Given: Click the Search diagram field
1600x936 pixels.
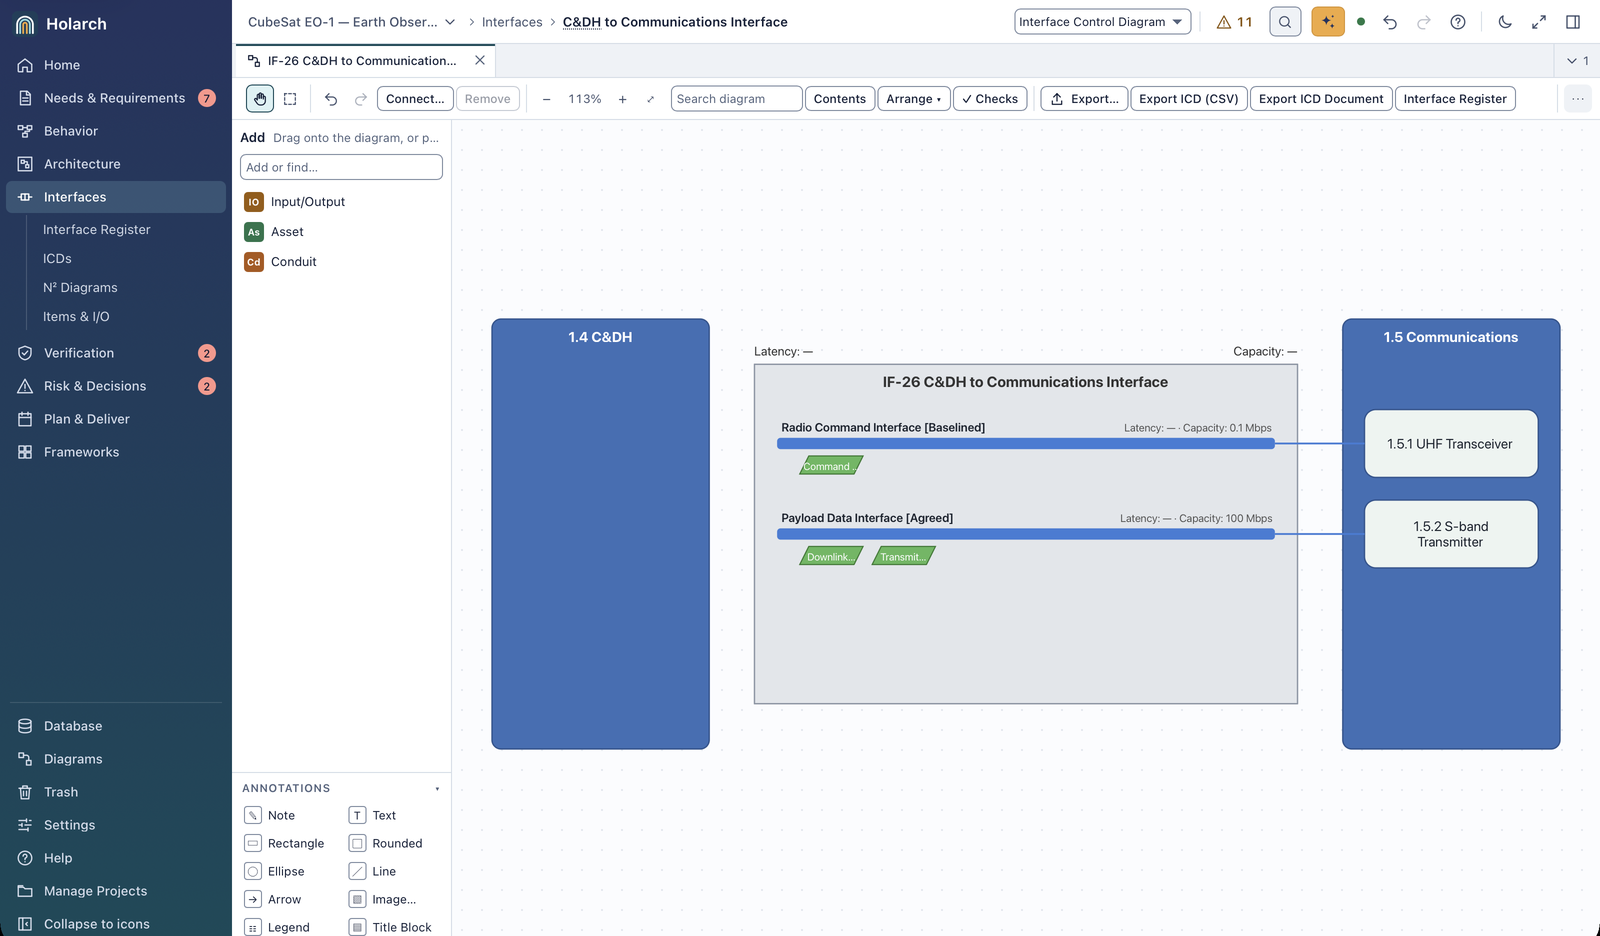Looking at the screenshot, I should point(736,99).
